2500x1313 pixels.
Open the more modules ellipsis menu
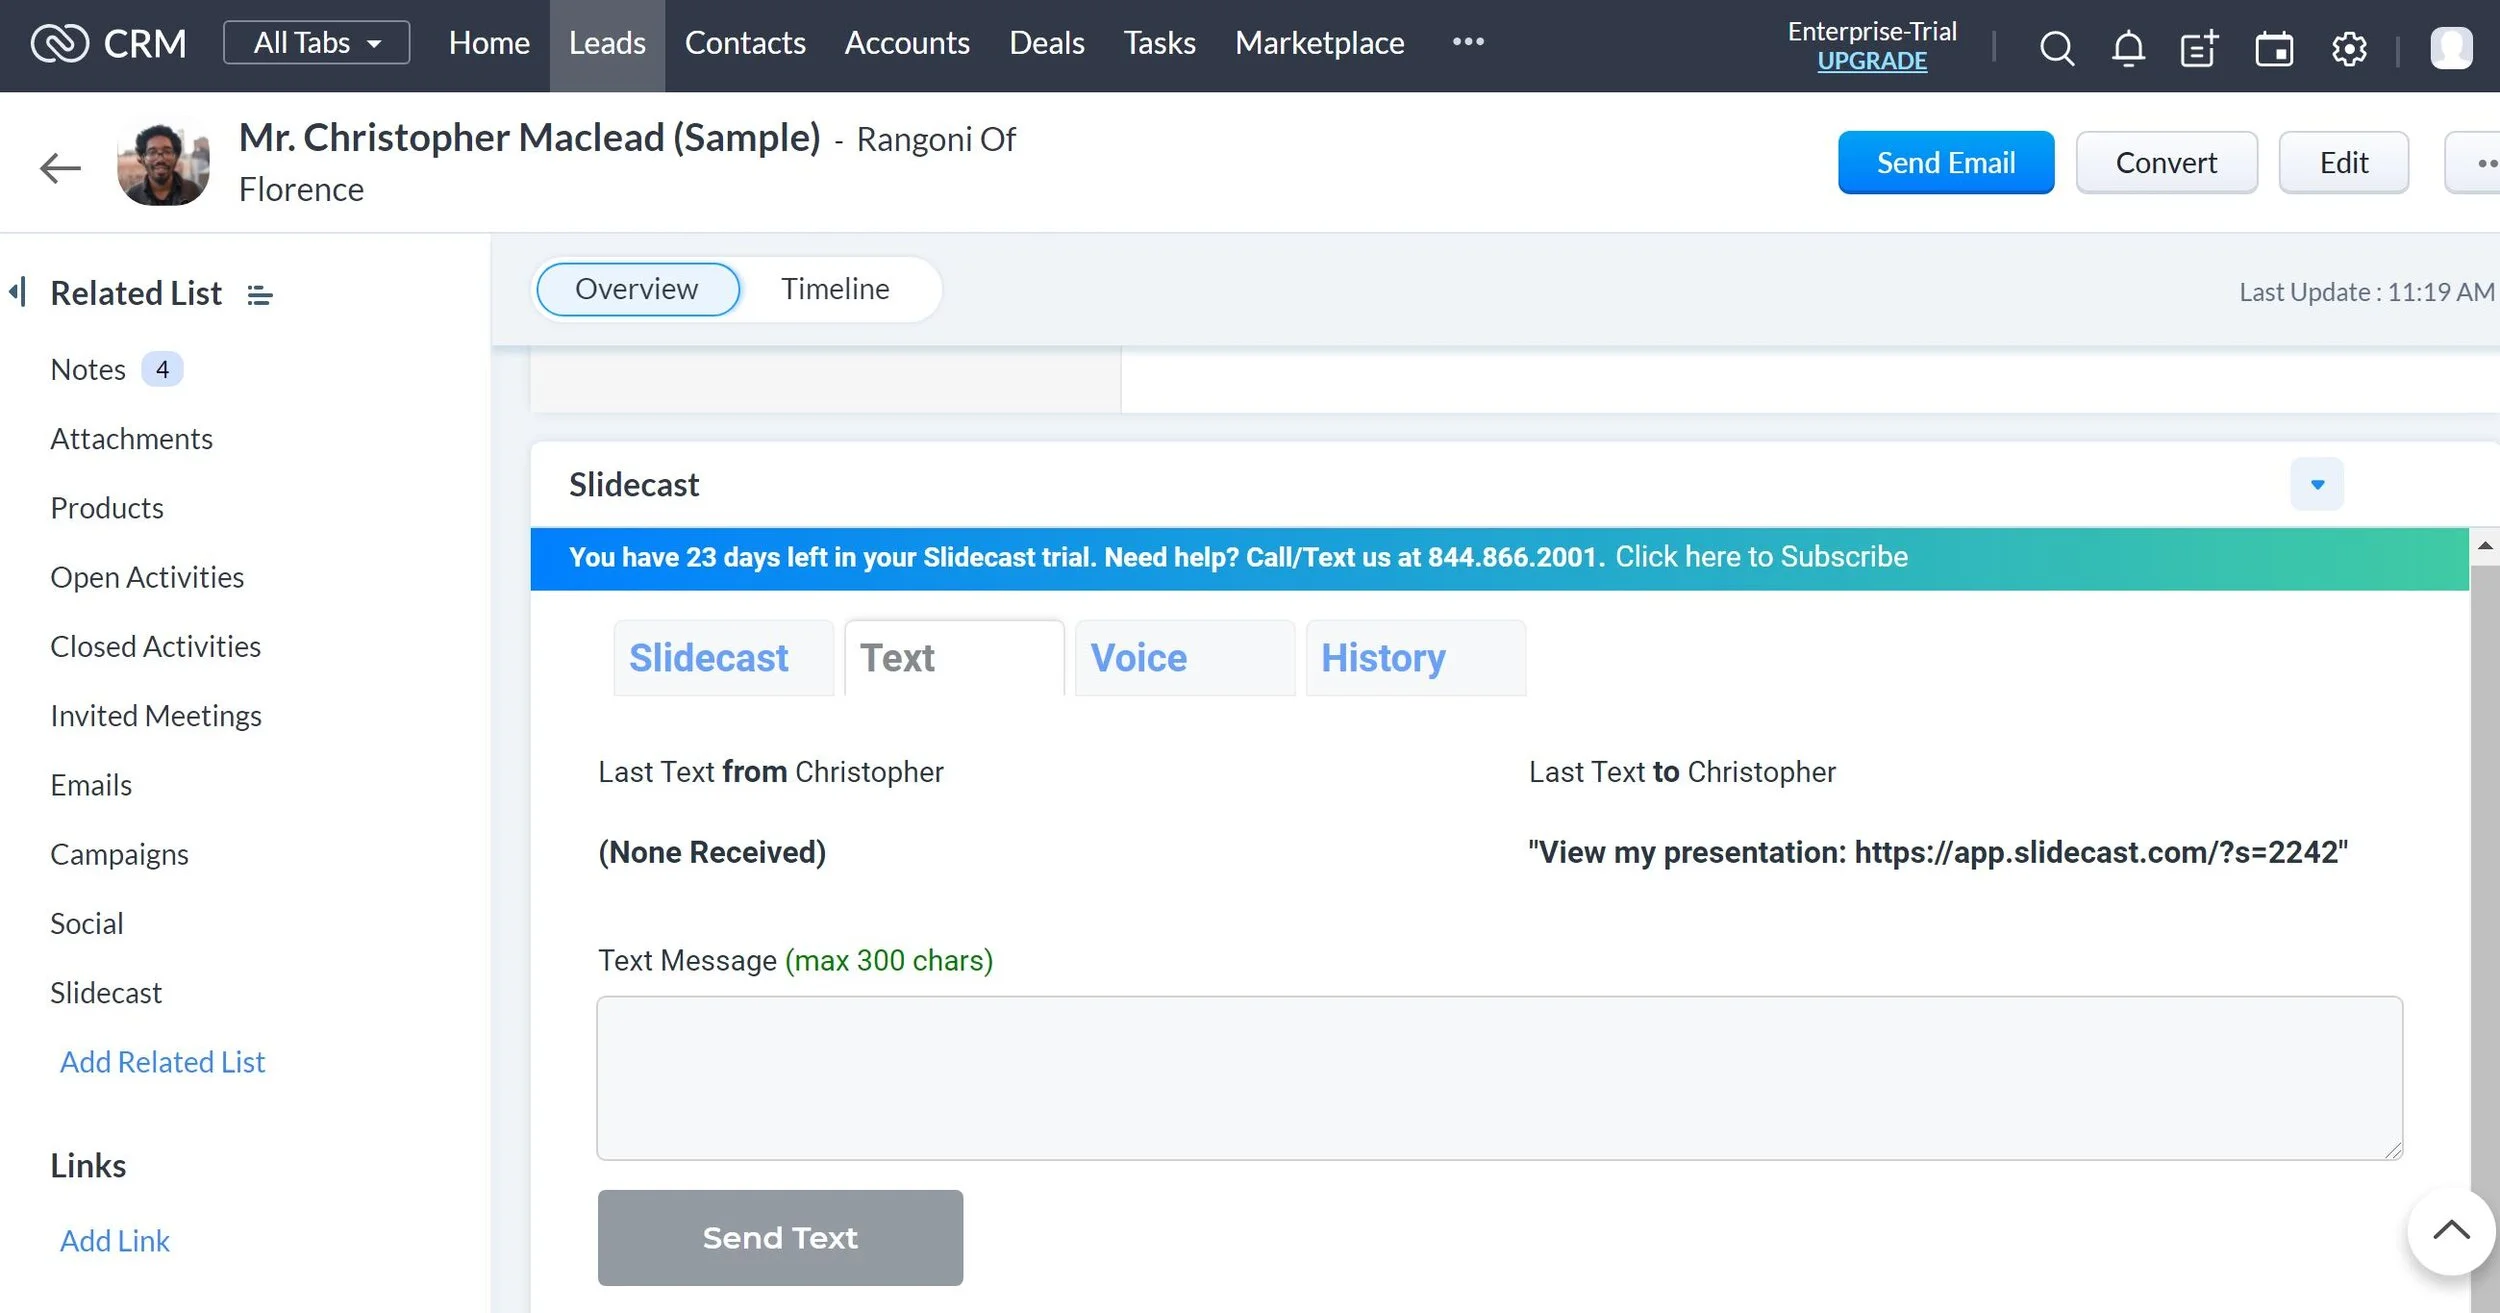click(1467, 42)
